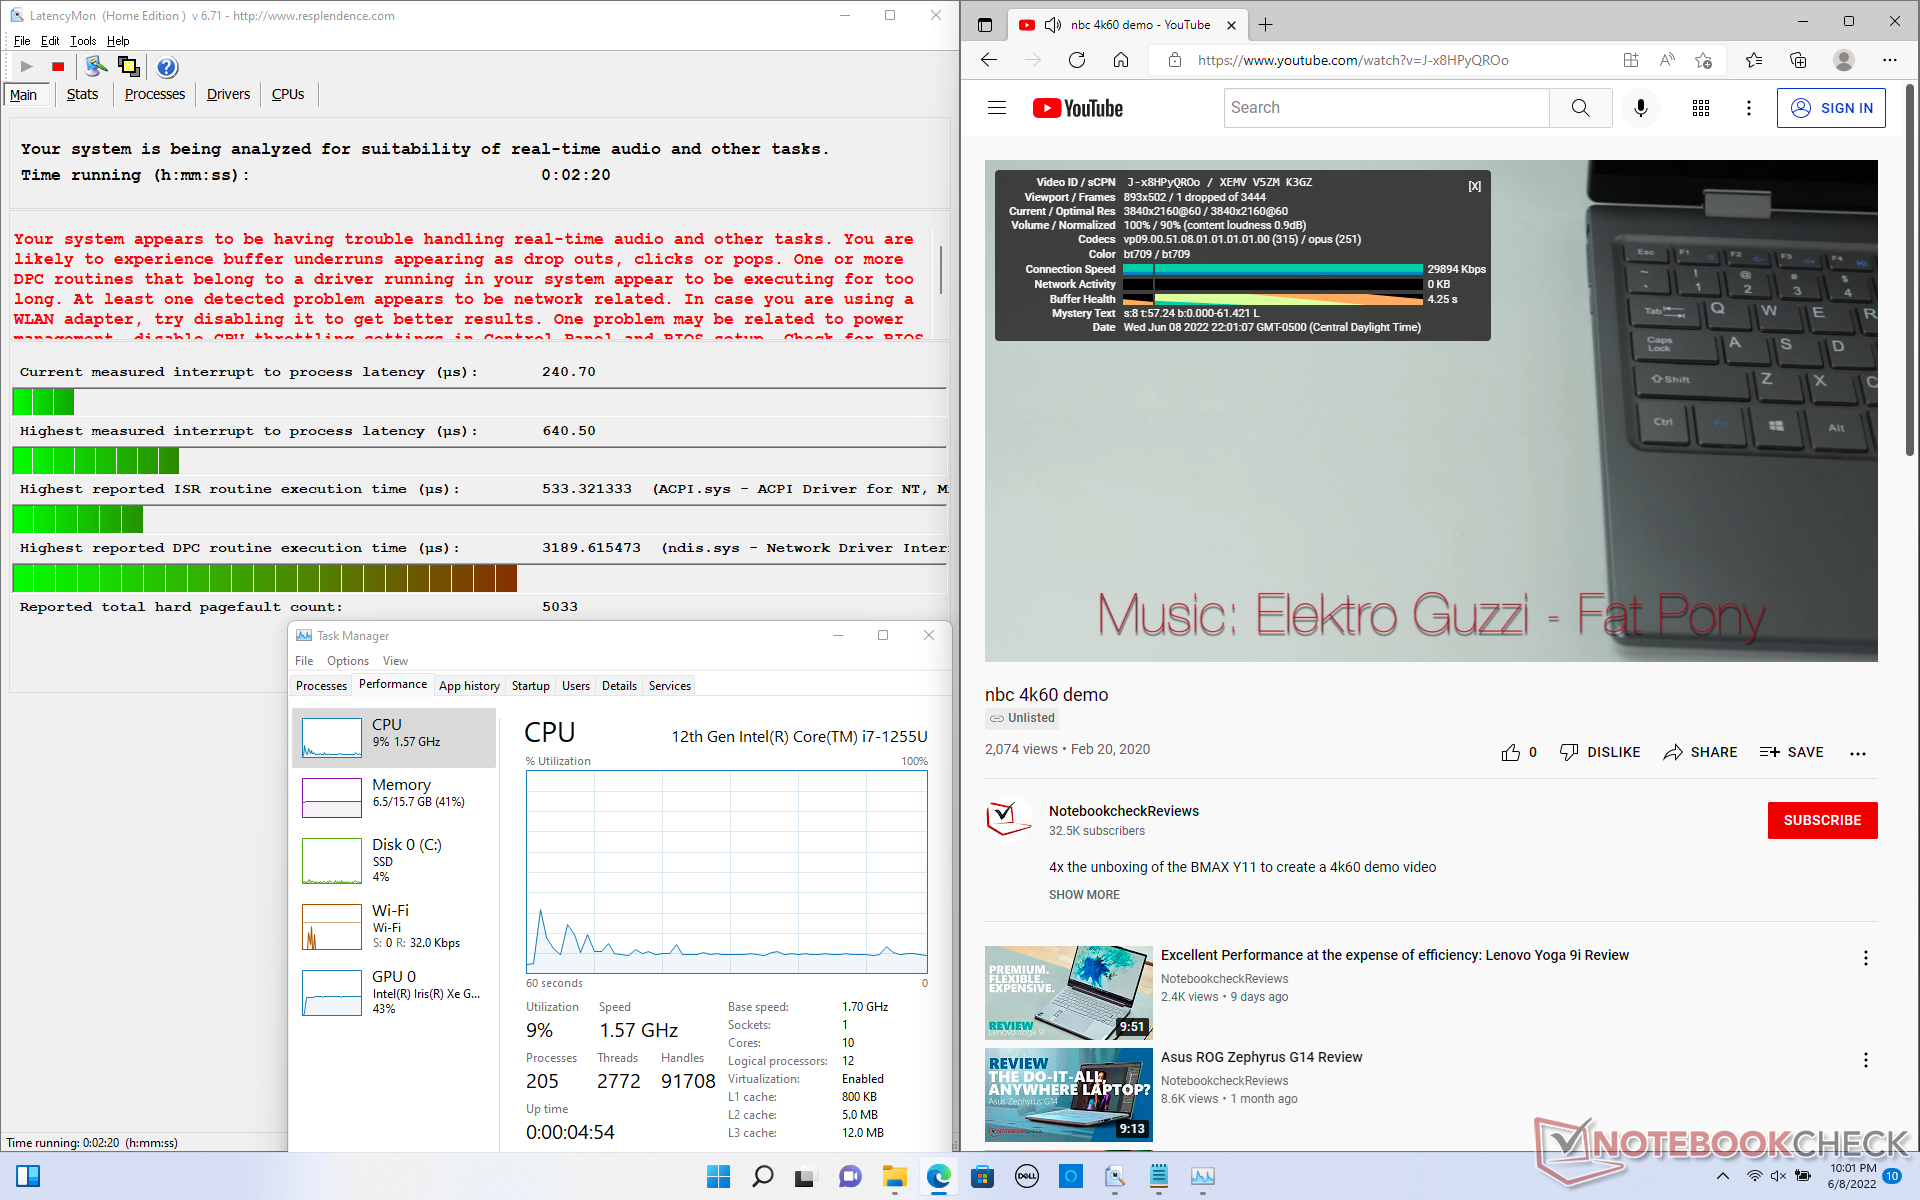Open the Edge favorites list icon
The width and height of the screenshot is (1920, 1200).
pos(1754,60)
